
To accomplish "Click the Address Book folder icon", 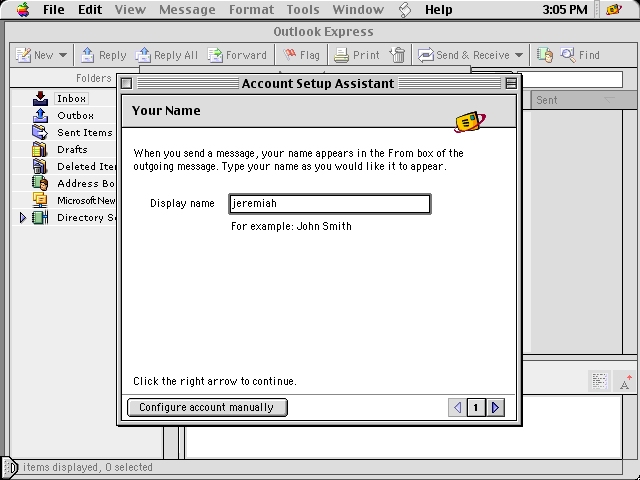I will 40,184.
